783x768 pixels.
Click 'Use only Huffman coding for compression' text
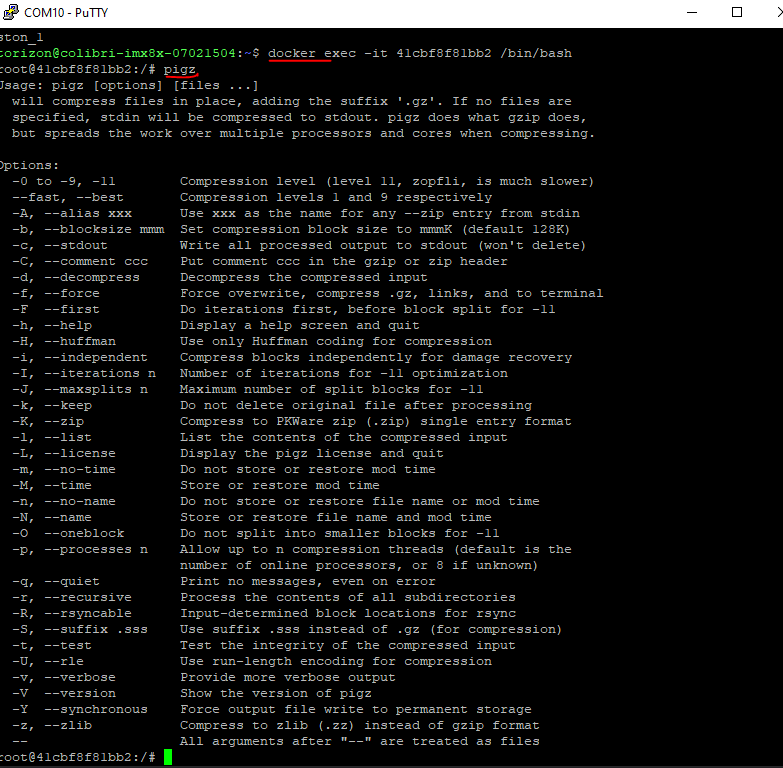[336, 341]
